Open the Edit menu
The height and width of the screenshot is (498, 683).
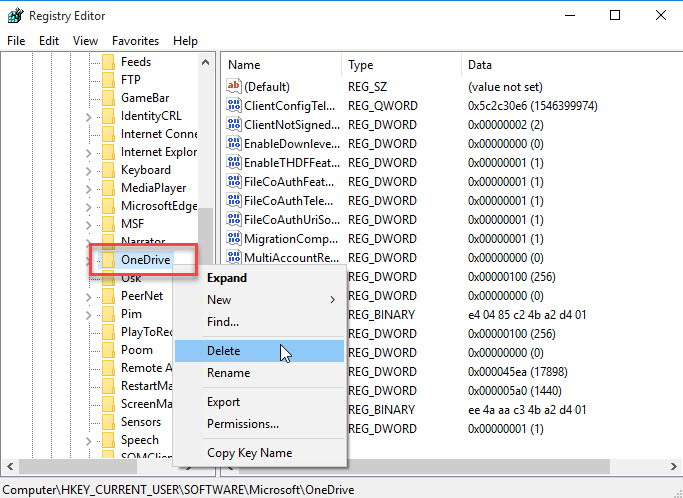pos(49,41)
